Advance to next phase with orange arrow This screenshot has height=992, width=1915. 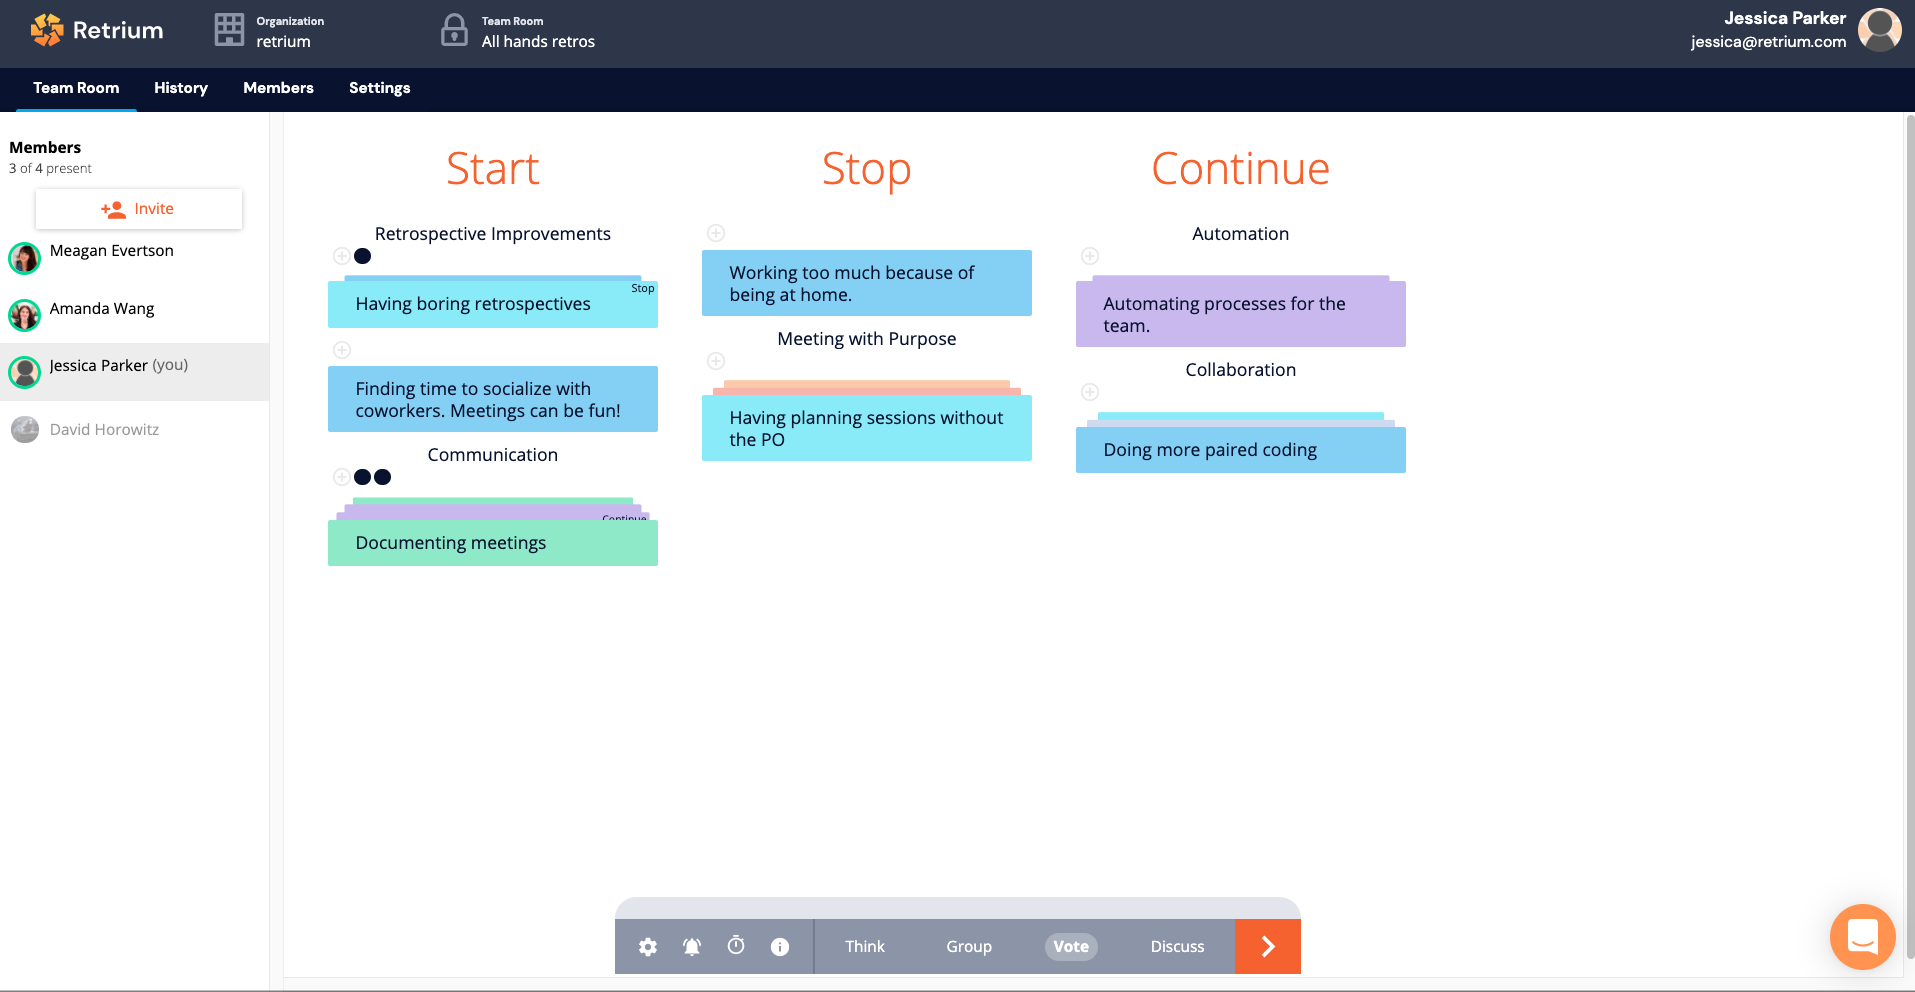click(1268, 947)
